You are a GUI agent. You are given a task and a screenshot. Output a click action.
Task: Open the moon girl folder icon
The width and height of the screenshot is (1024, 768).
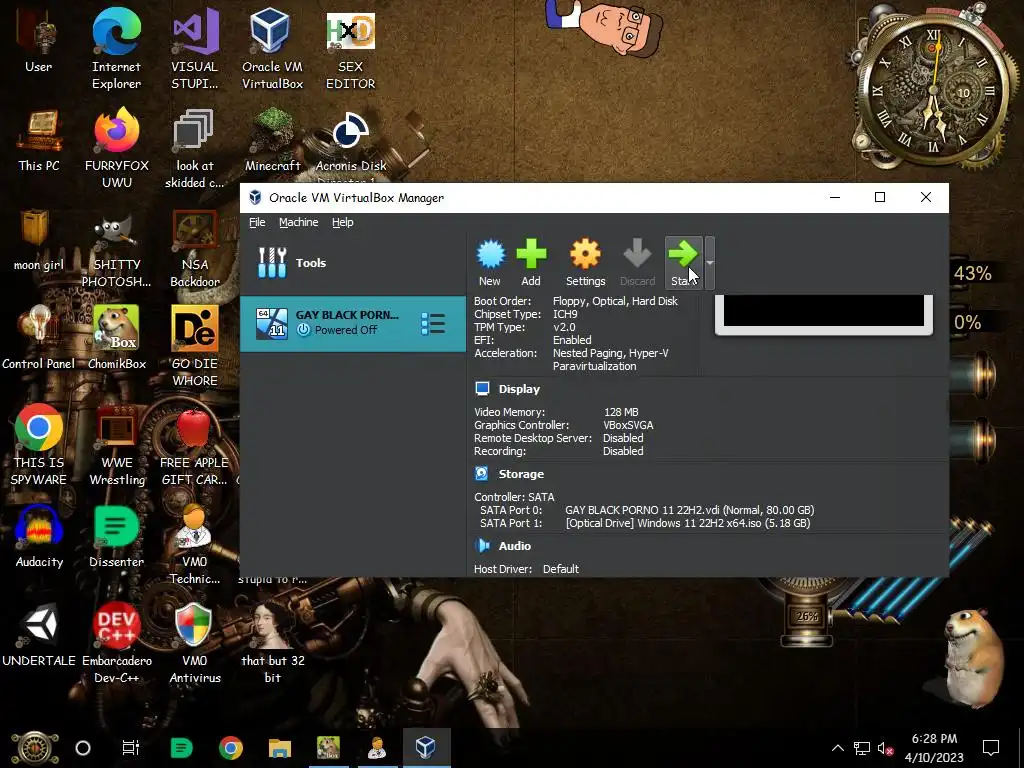[x=39, y=240]
